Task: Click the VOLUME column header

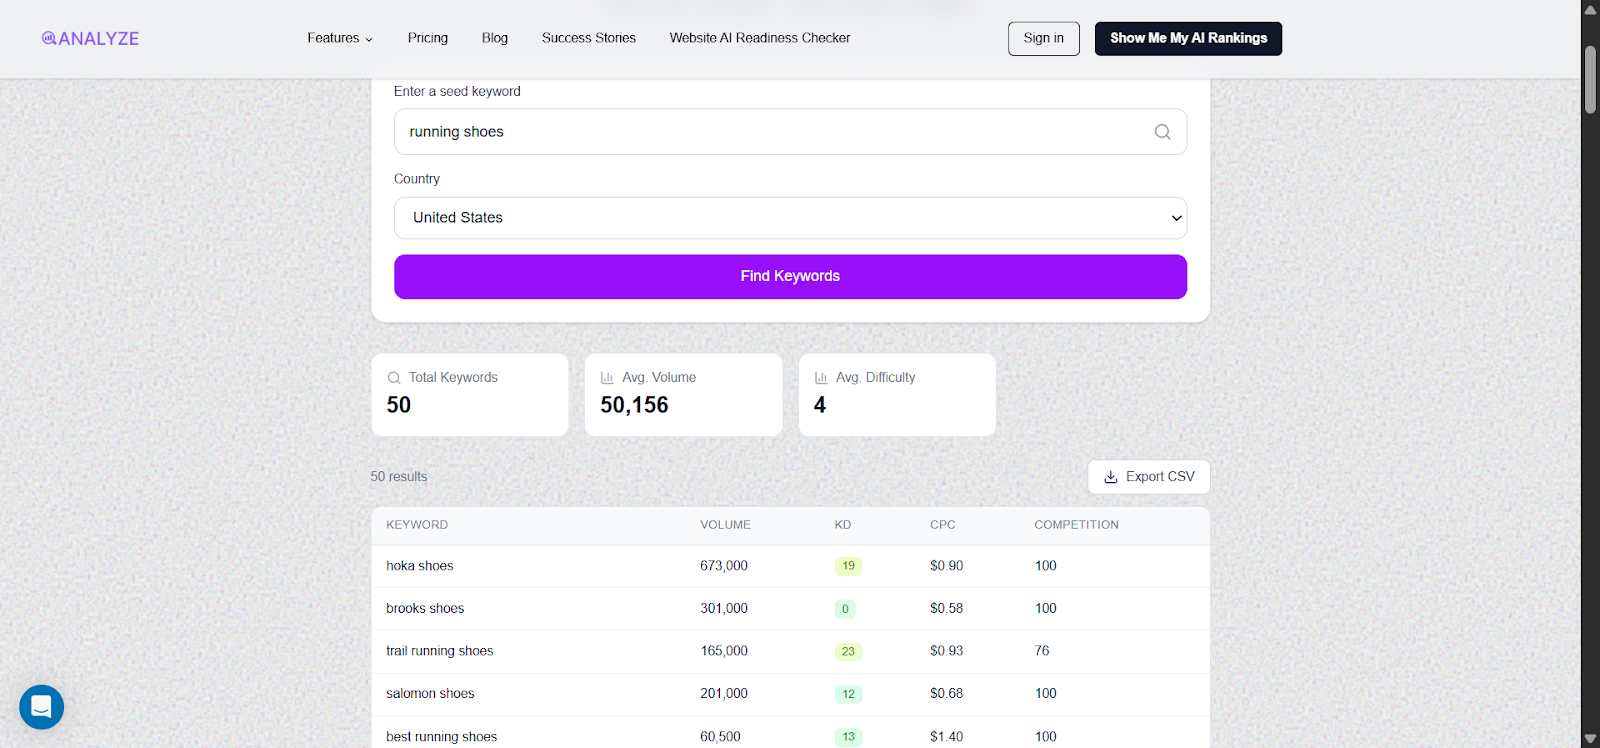Action: pos(725,525)
